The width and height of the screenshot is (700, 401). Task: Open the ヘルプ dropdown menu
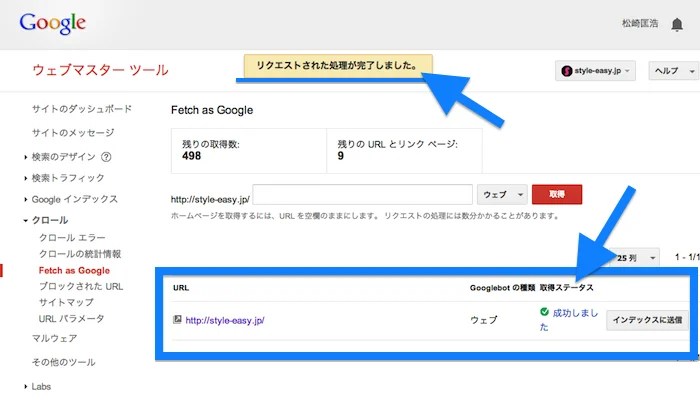(674, 71)
